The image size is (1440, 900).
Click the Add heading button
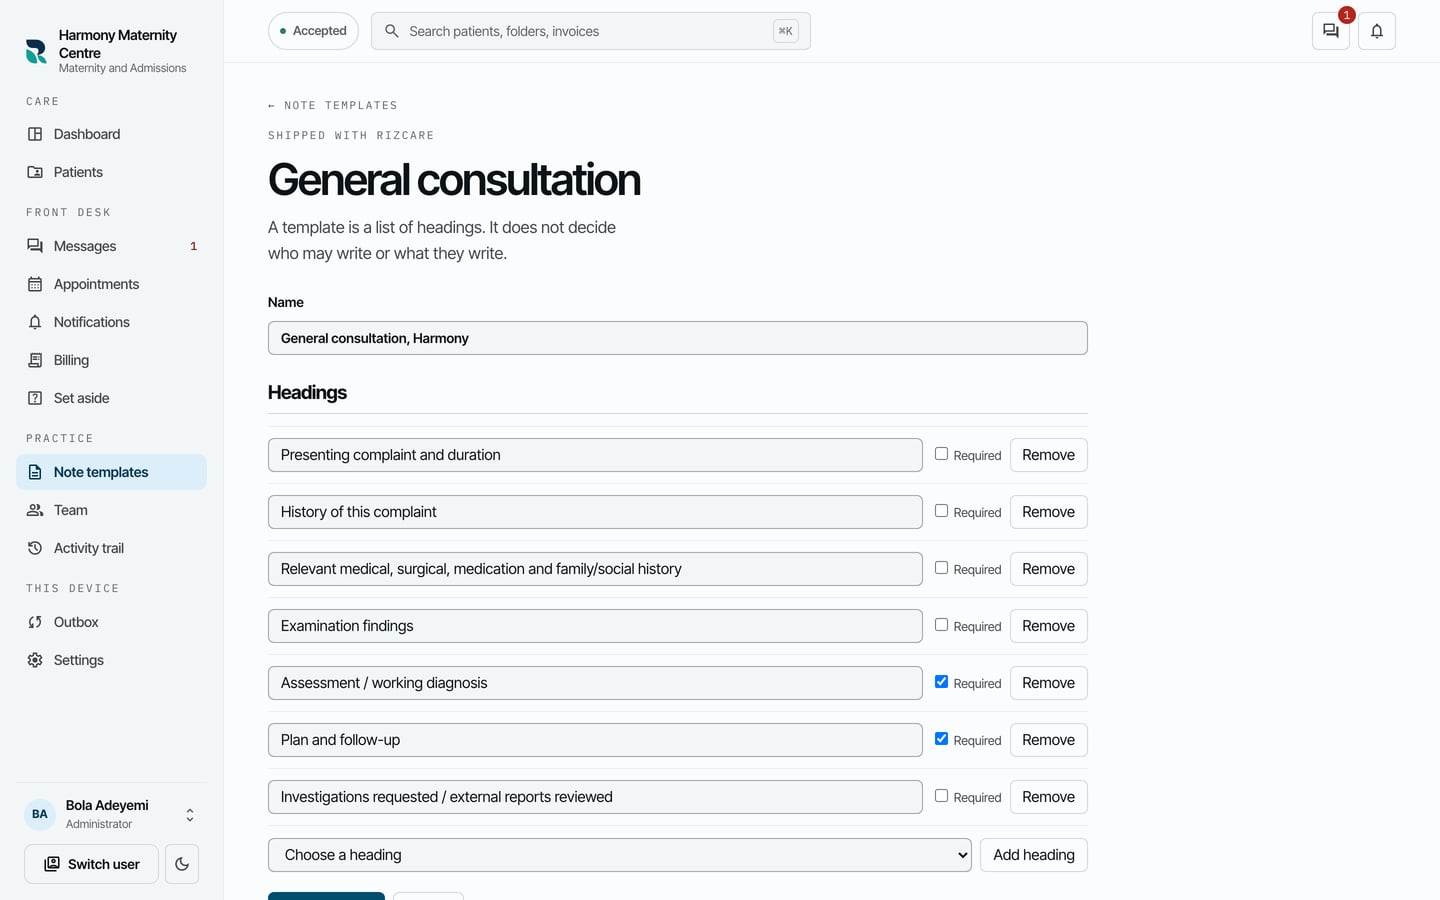(x=1034, y=855)
